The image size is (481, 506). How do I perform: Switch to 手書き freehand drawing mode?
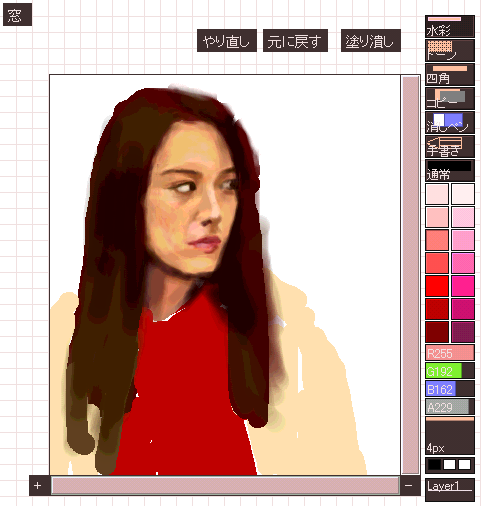click(450, 147)
